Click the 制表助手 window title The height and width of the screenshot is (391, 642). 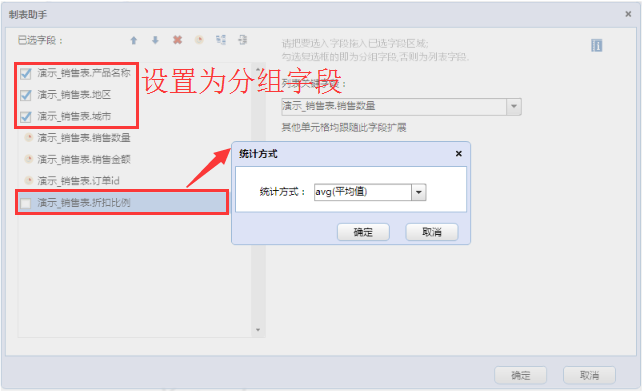[x=28, y=15]
